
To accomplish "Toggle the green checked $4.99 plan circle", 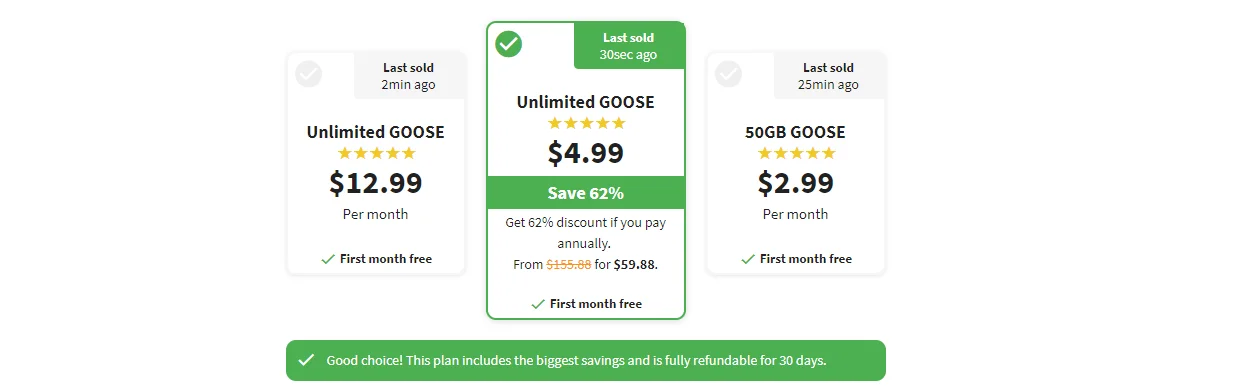I will [x=509, y=44].
